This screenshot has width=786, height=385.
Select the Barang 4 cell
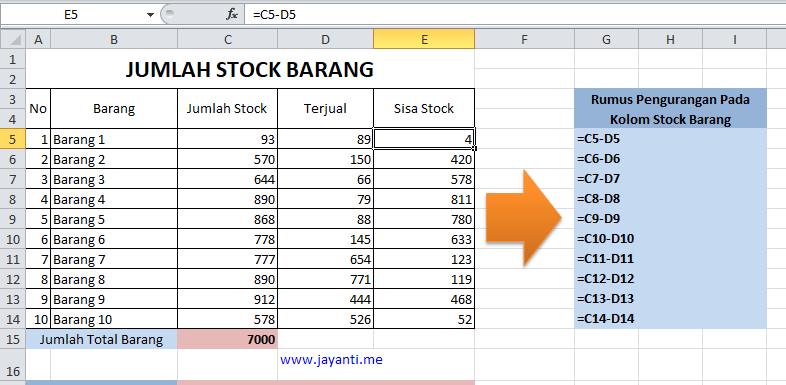[x=114, y=199]
